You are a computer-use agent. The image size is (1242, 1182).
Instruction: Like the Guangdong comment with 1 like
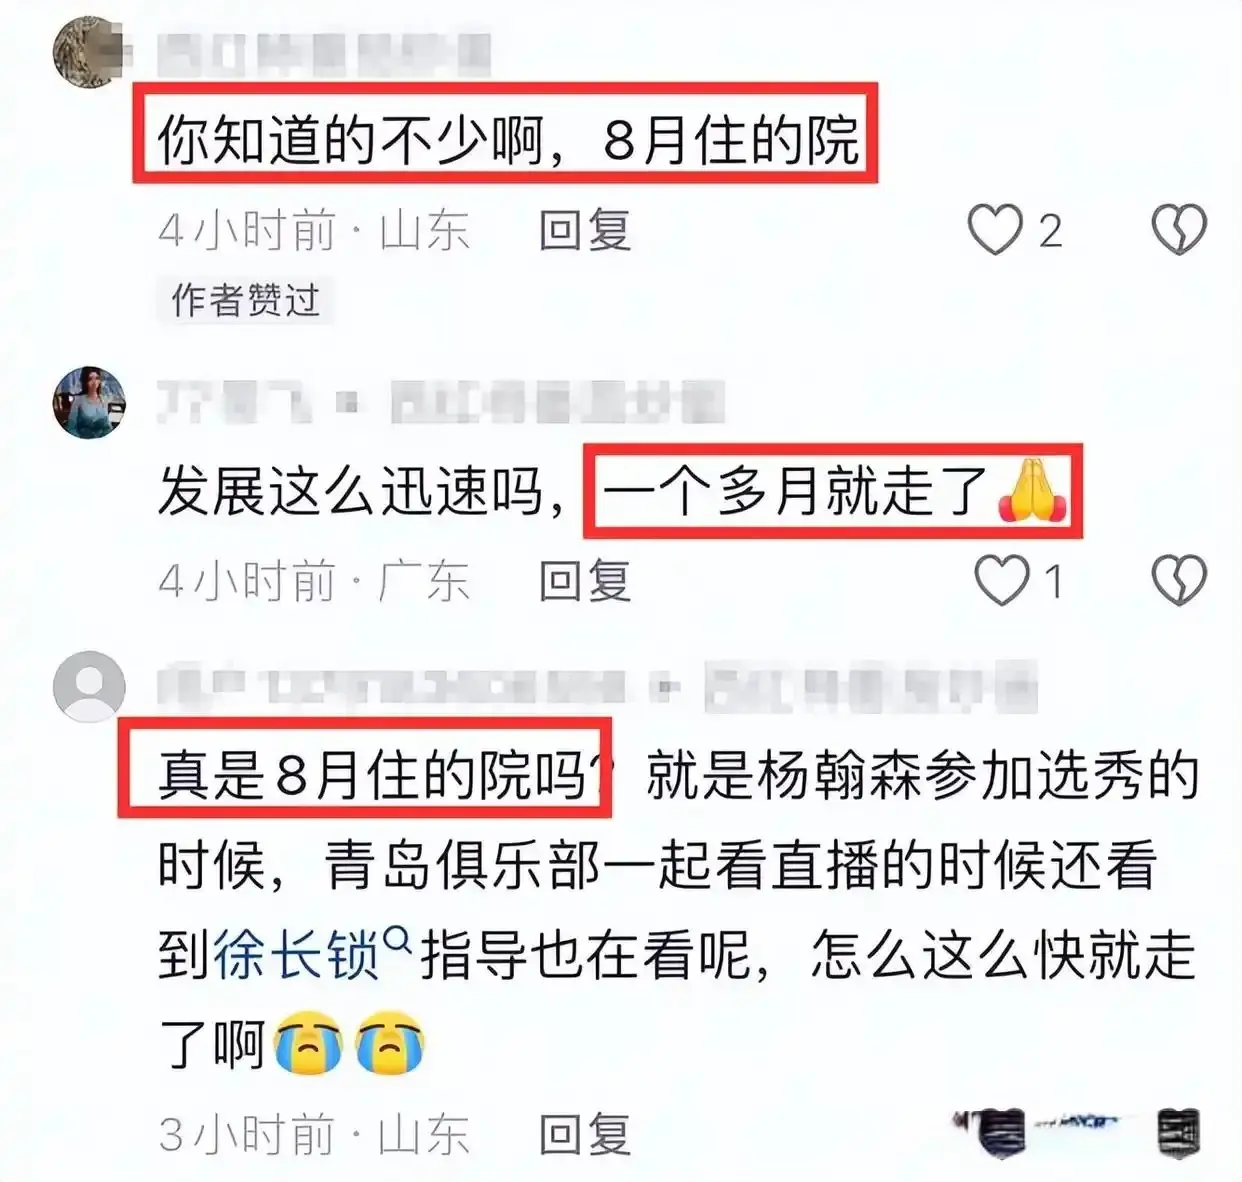[1001, 580]
